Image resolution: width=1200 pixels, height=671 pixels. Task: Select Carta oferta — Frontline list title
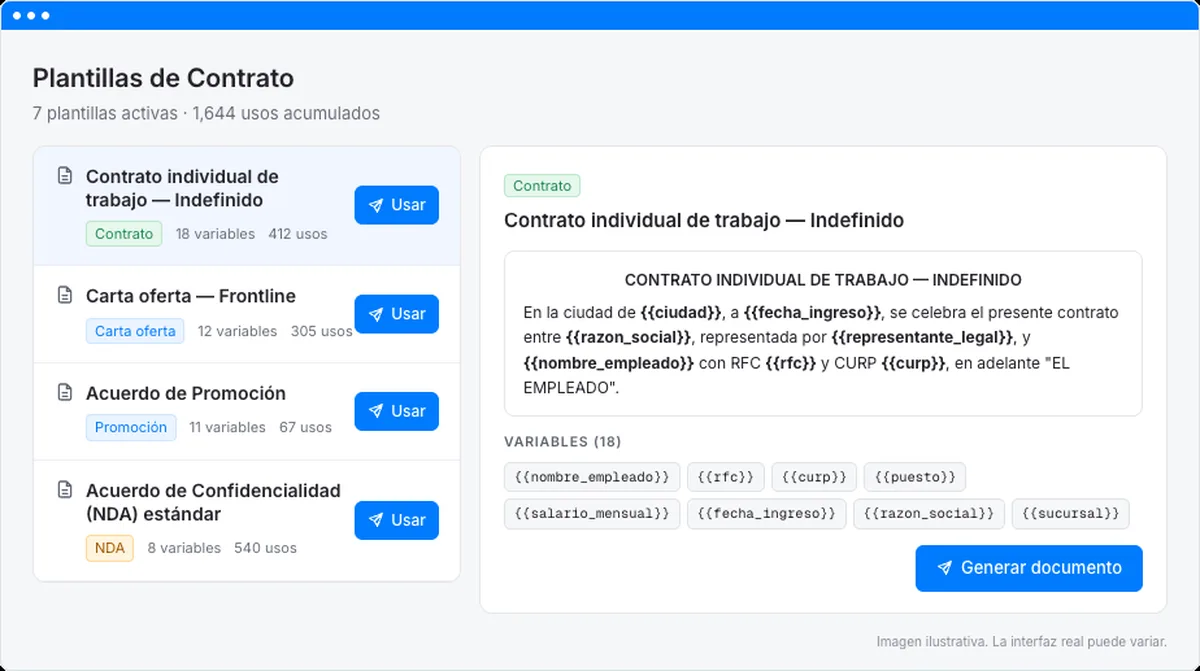[191, 296]
